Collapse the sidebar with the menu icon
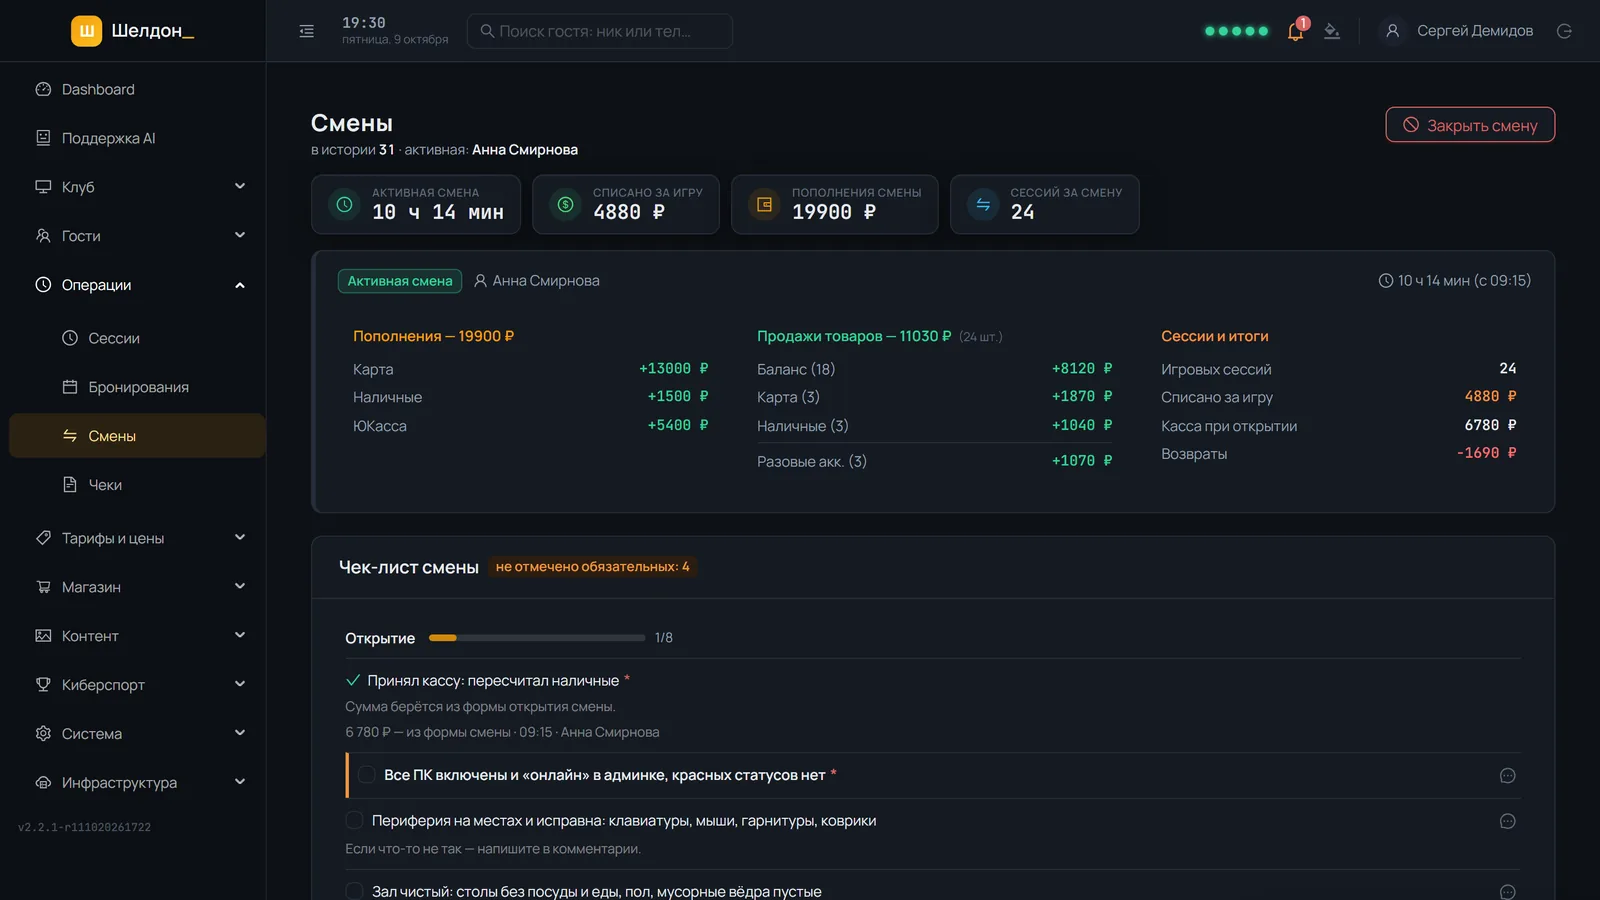The image size is (1600, 900). pyautogui.click(x=307, y=31)
